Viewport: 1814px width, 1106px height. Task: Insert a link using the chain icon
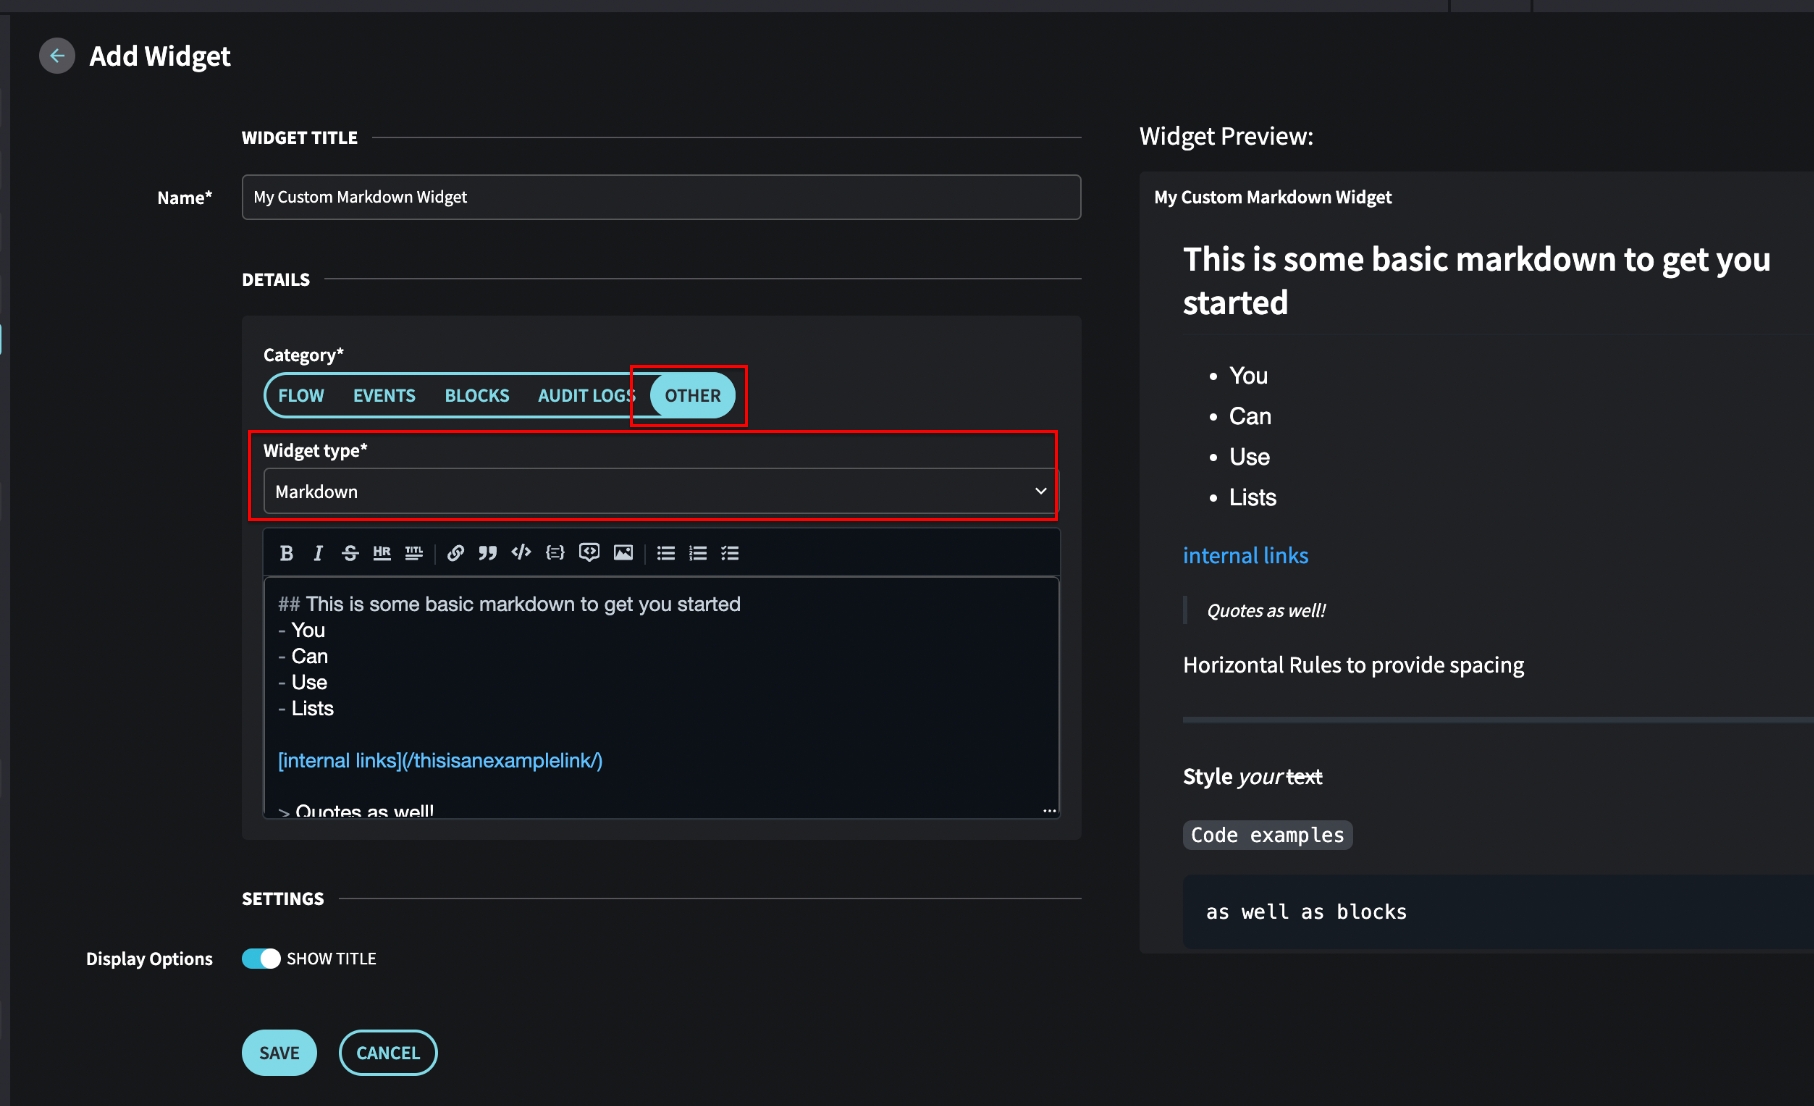pos(455,553)
